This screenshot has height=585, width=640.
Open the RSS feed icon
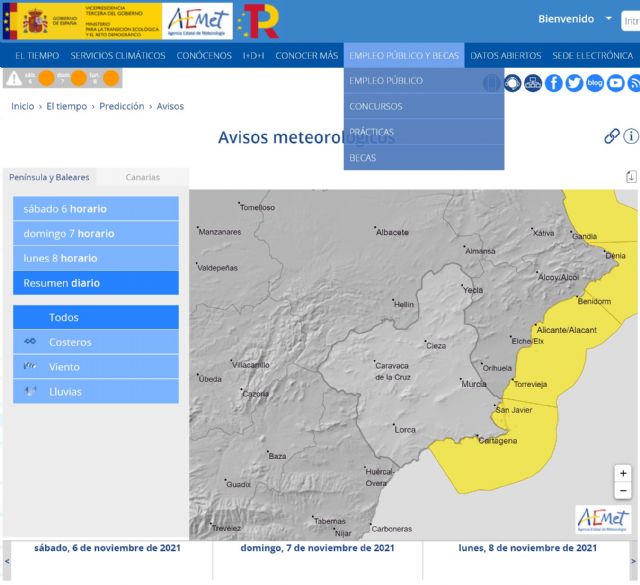634,83
